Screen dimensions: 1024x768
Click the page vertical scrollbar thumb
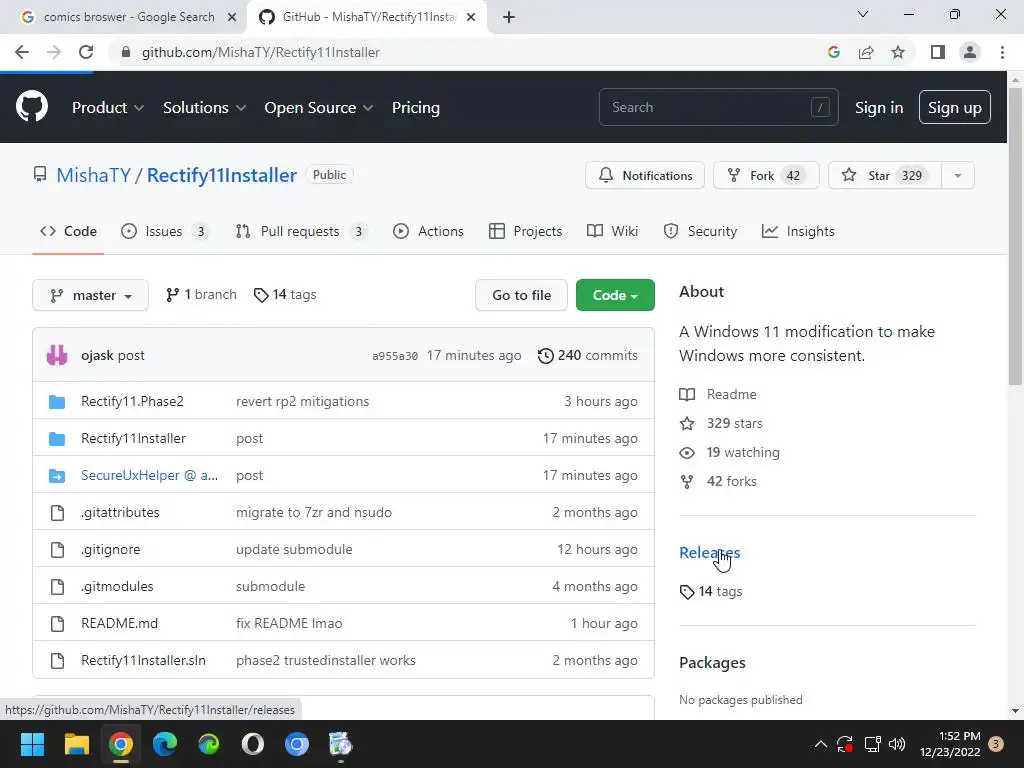[1015, 235]
